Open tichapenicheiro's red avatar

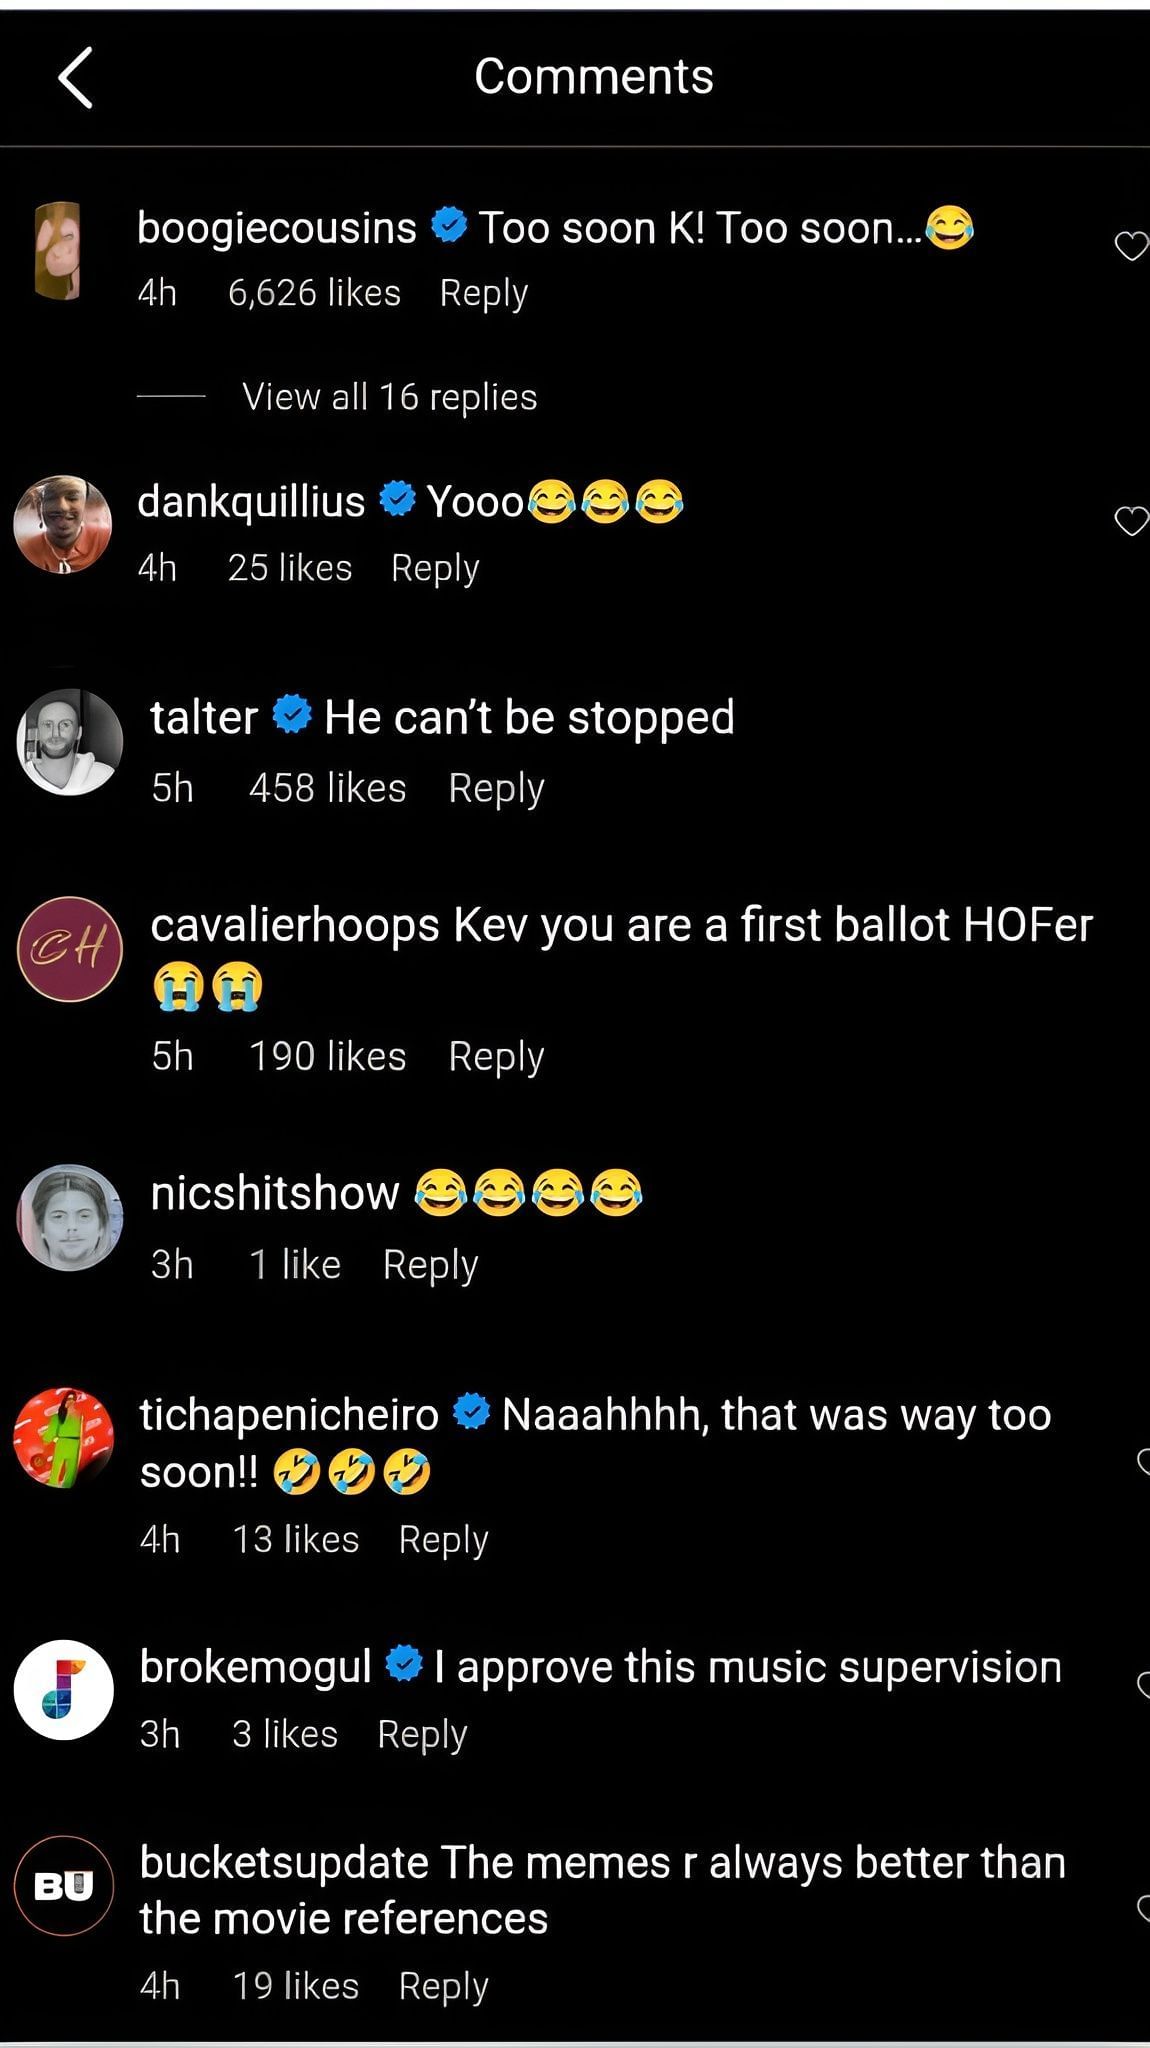pos(63,1438)
